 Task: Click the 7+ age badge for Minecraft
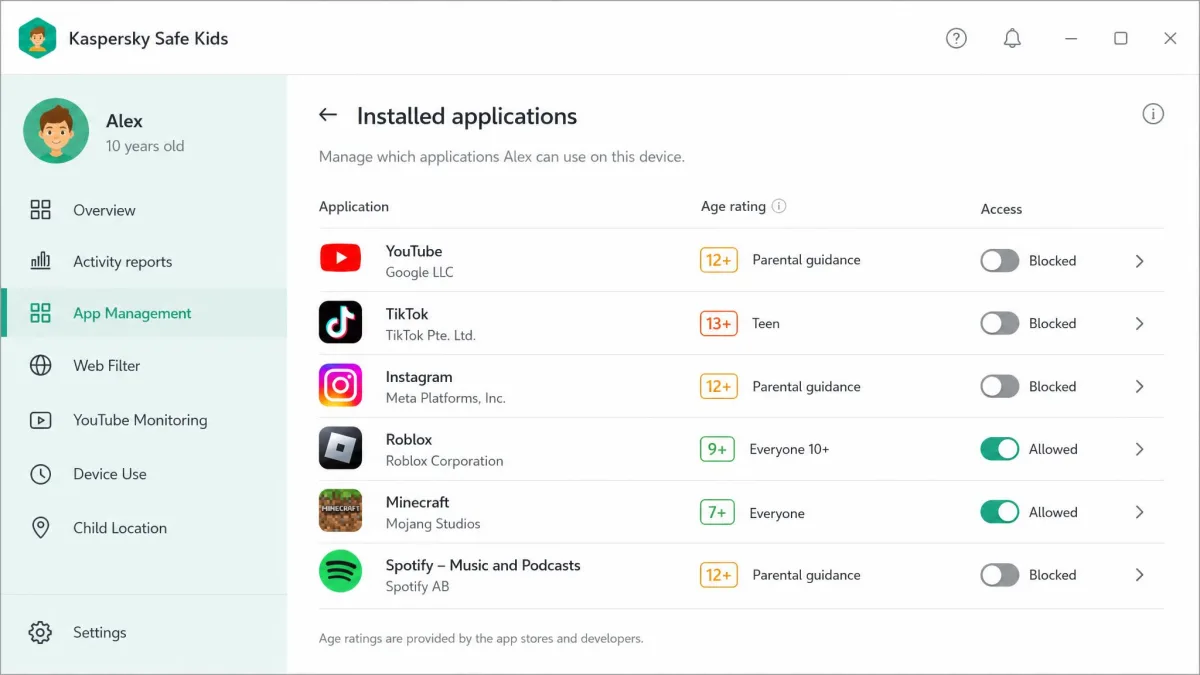[x=717, y=512]
